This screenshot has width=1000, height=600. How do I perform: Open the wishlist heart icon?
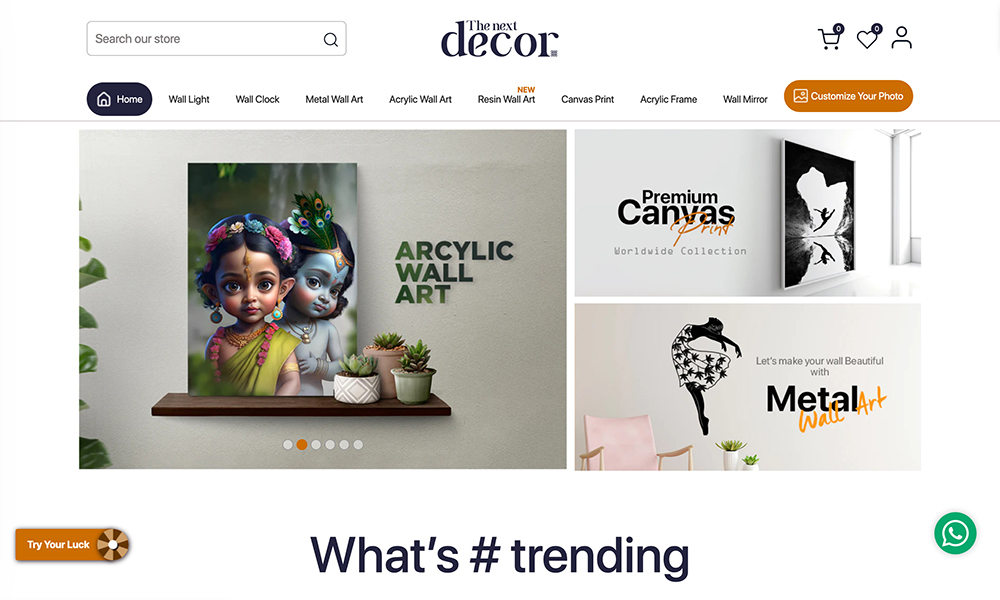pyautogui.click(x=867, y=38)
